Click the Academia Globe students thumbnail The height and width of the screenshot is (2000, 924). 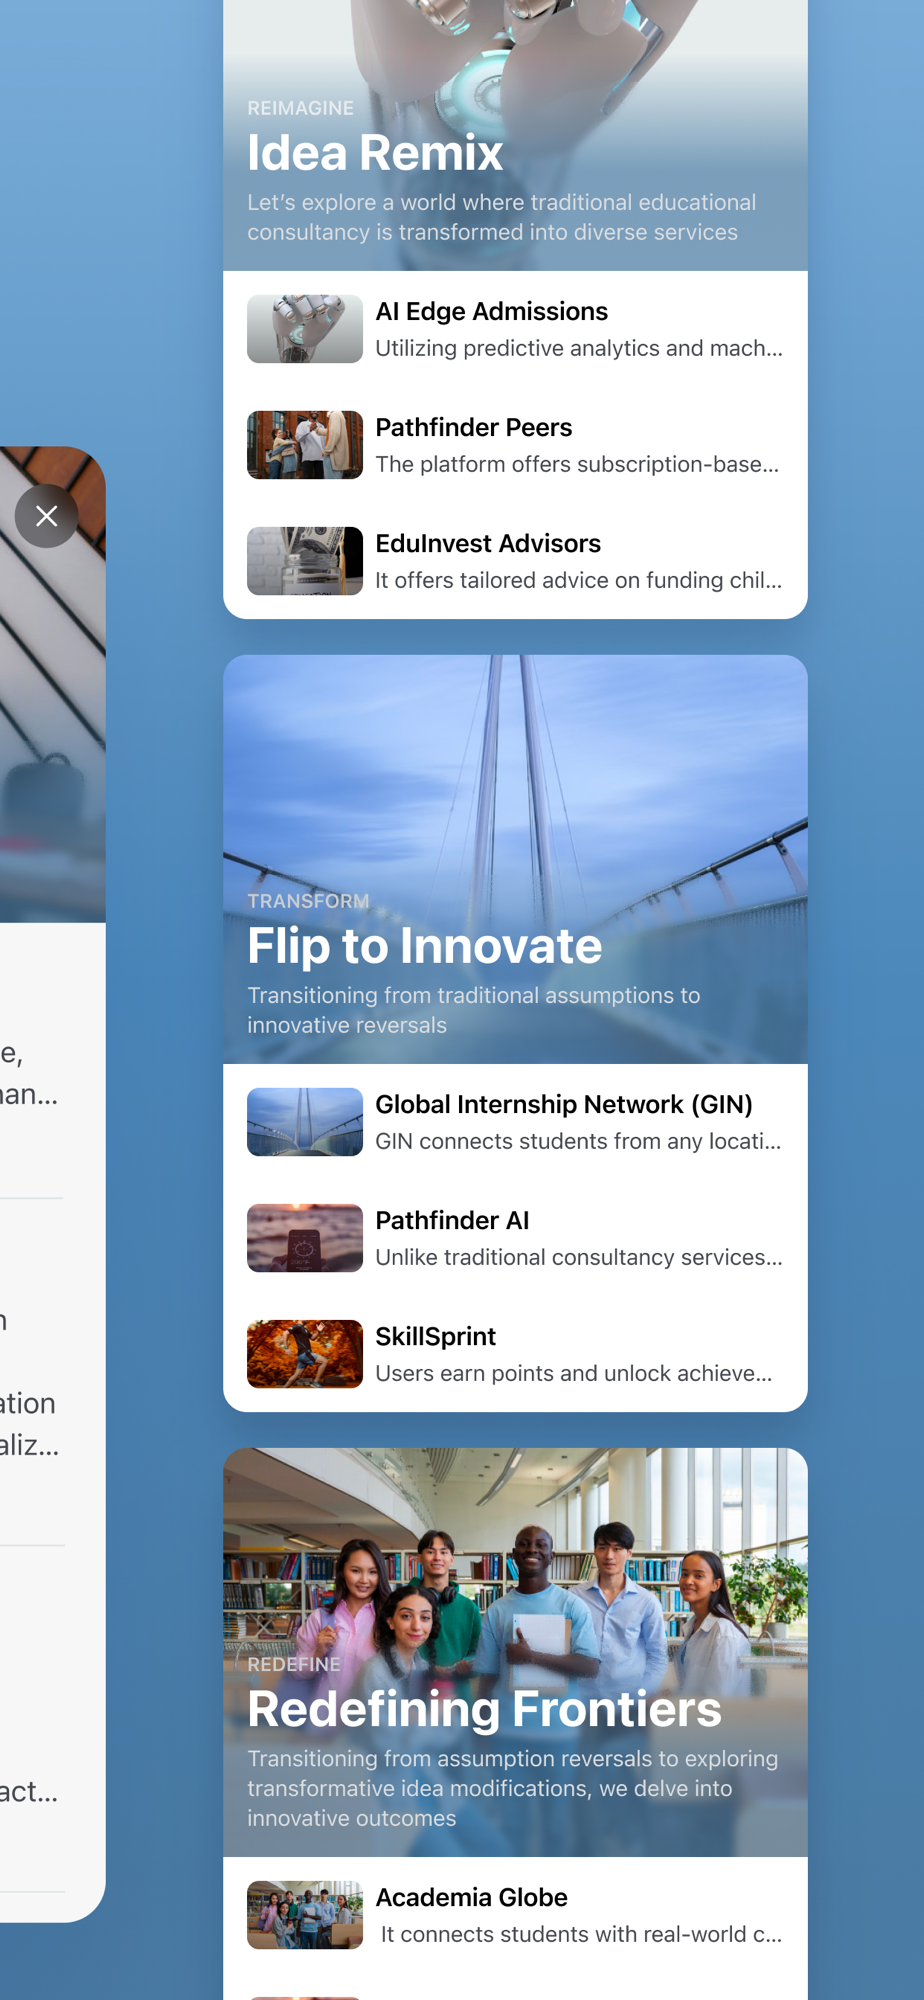tap(305, 1915)
